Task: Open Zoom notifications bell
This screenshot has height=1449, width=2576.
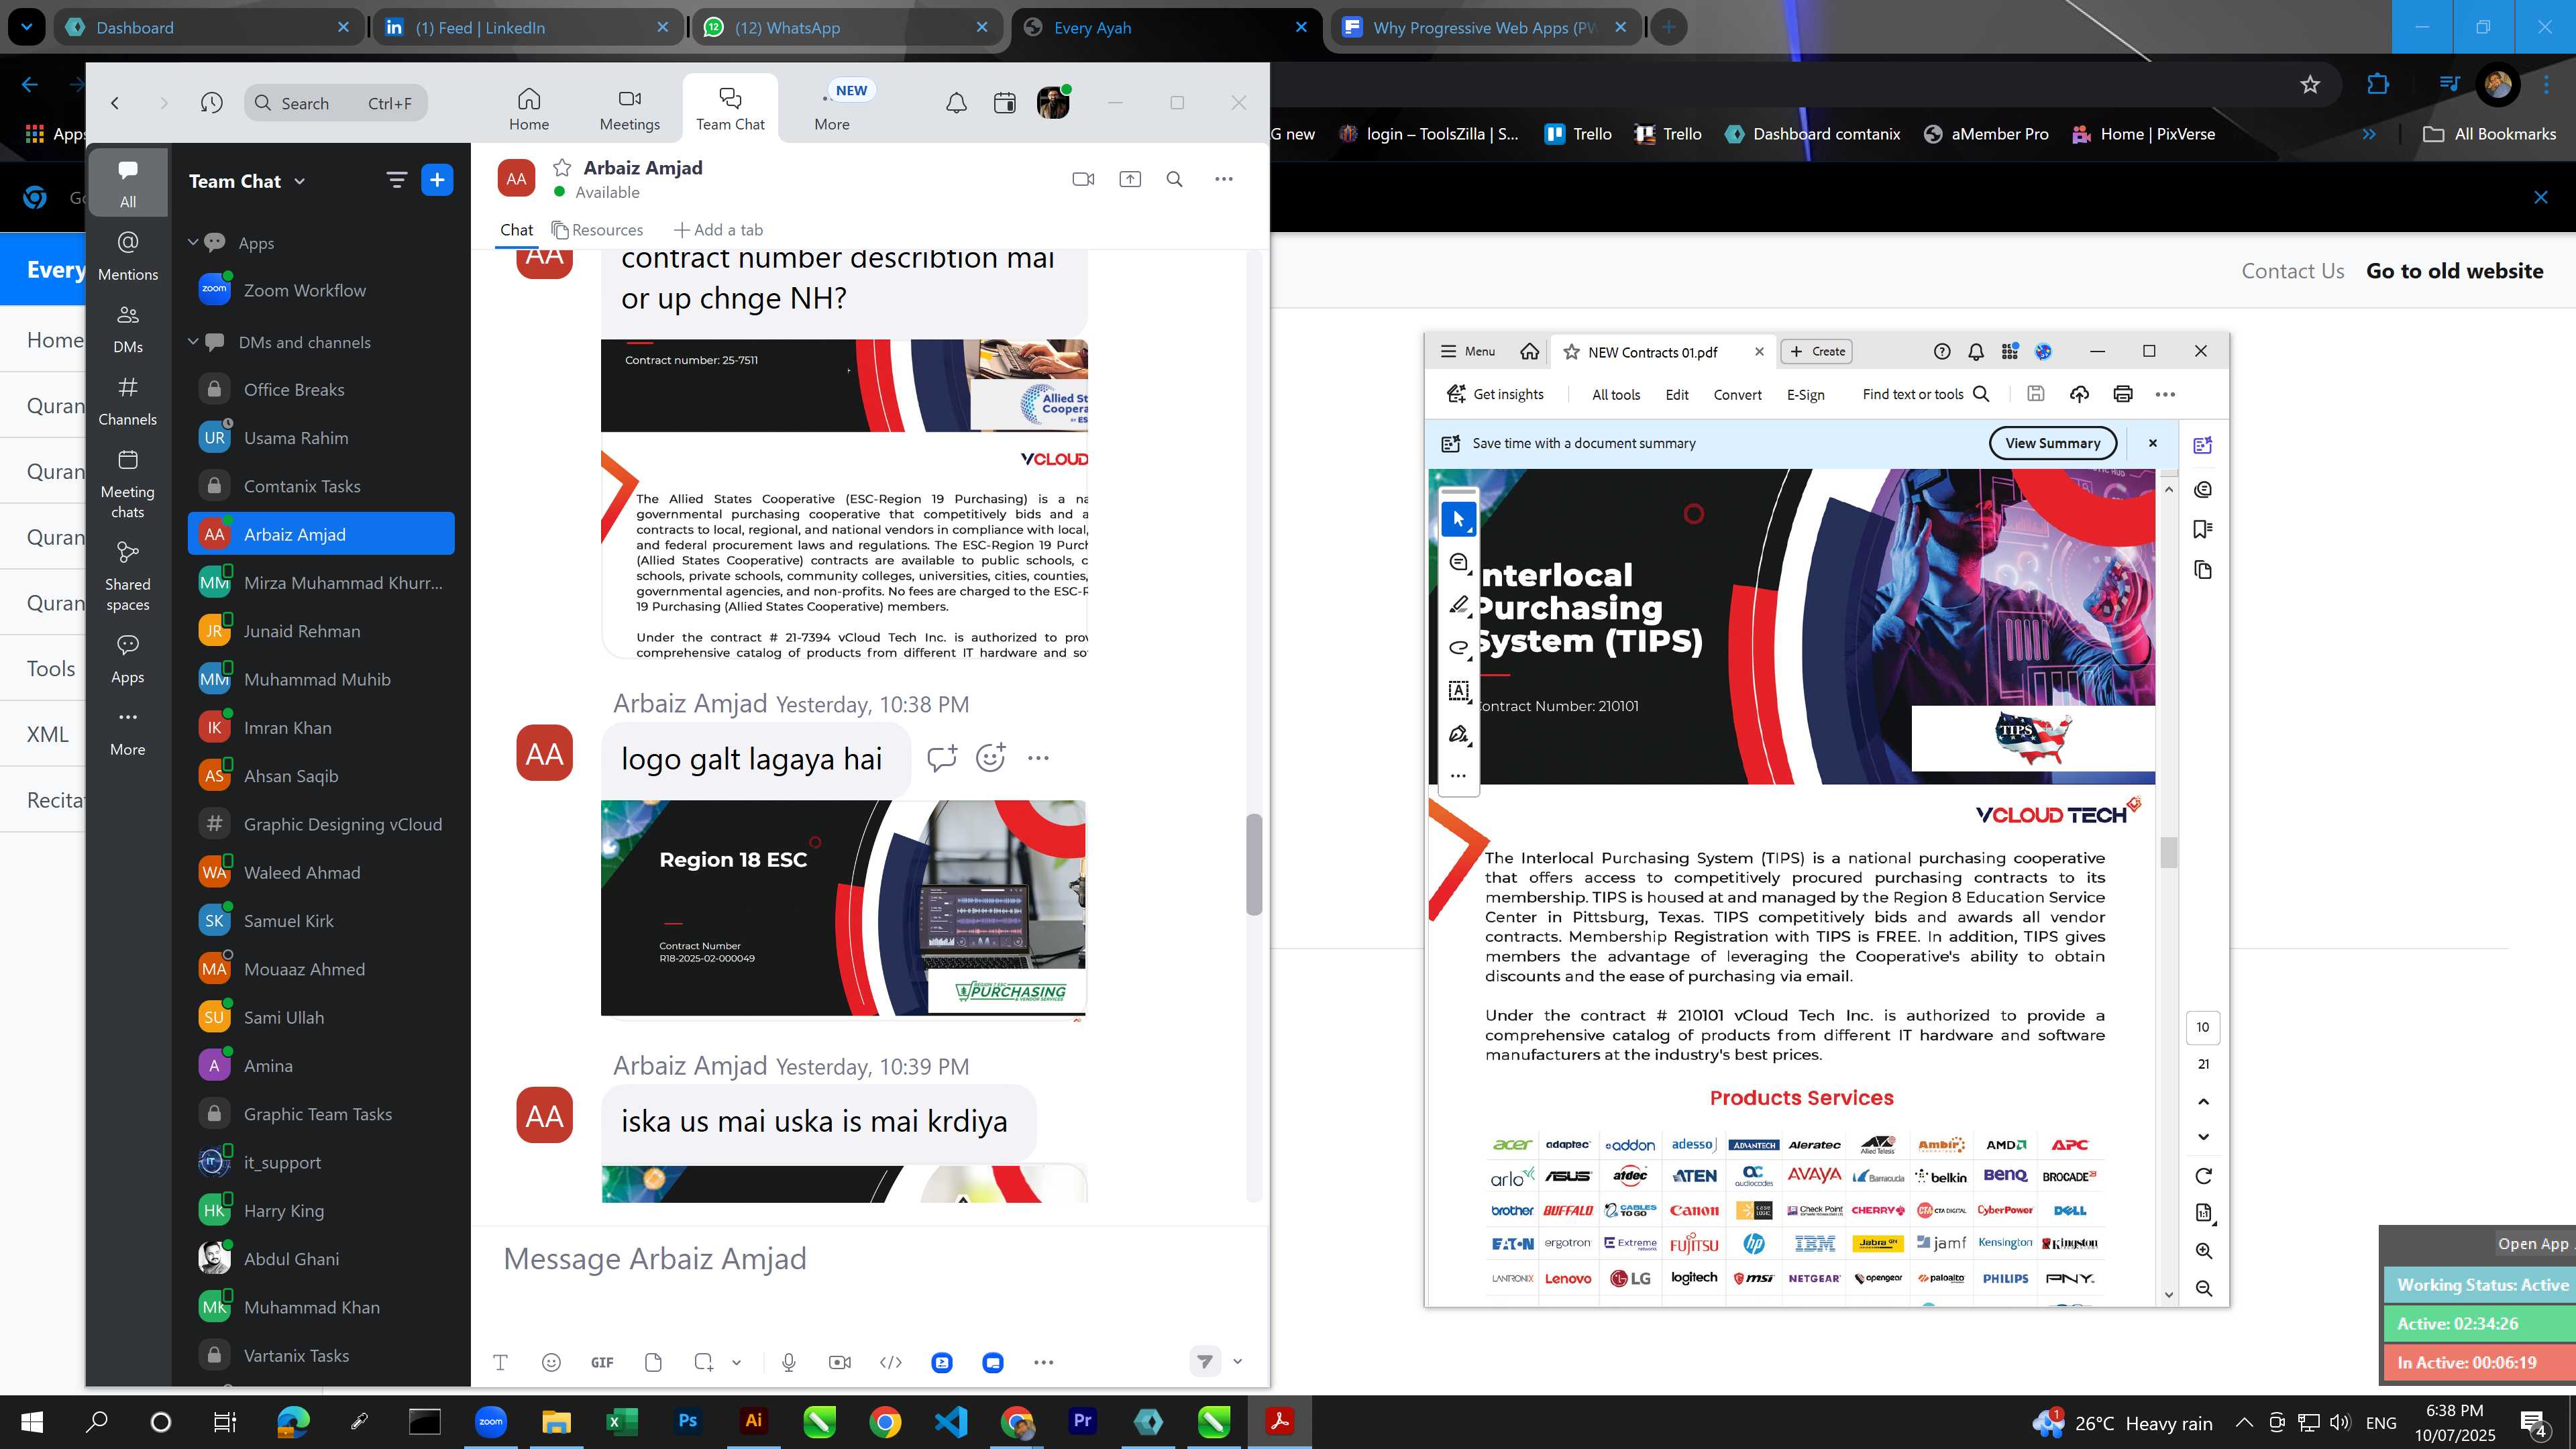Action: [956, 102]
